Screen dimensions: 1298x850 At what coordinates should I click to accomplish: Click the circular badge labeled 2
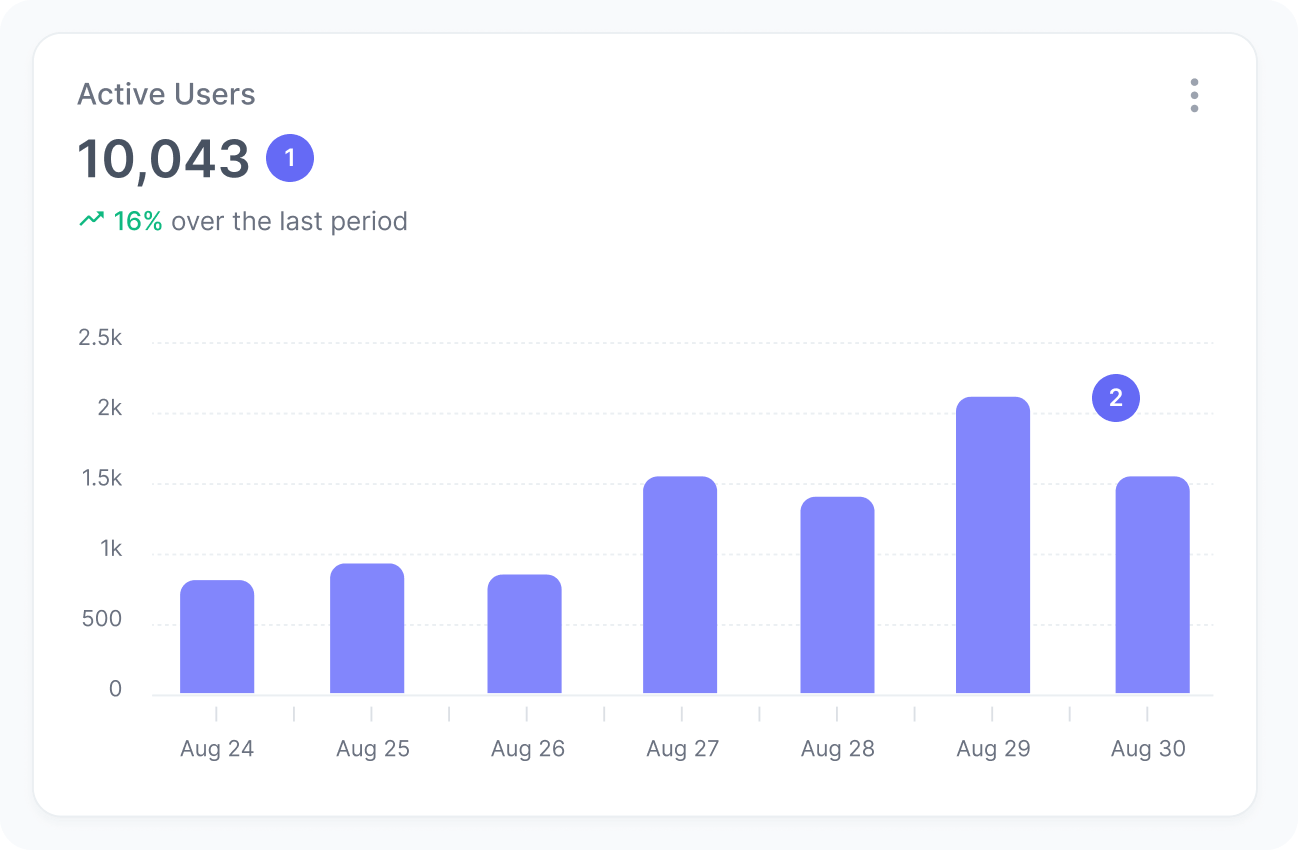[1115, 397]
